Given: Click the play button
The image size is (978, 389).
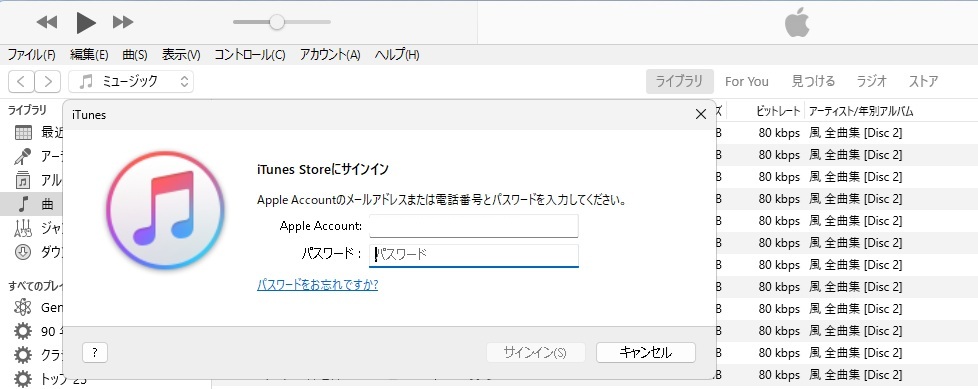Looking at the screenshot, I should pos(86,22).
